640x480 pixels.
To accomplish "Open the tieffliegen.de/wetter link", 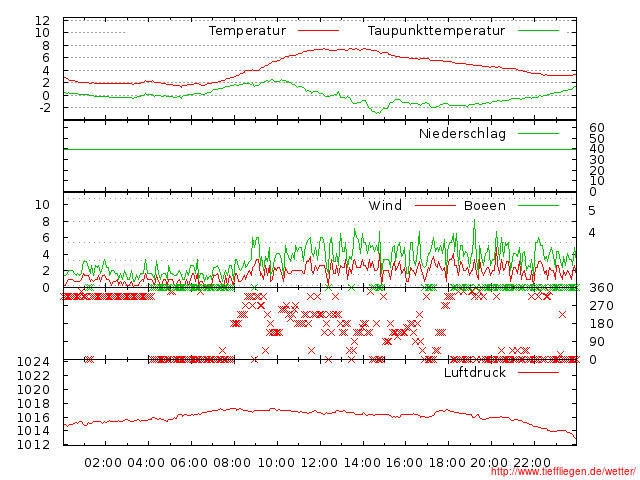I will click(x=563, y=471).
